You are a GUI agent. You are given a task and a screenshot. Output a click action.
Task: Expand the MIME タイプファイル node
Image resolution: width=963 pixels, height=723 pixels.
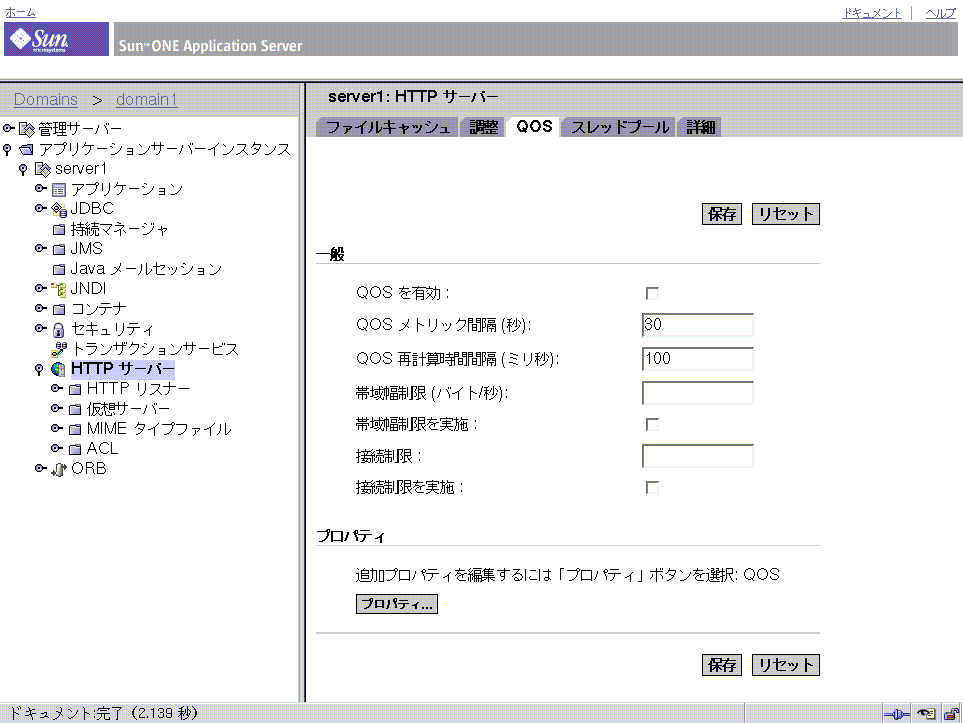[57, 428]
